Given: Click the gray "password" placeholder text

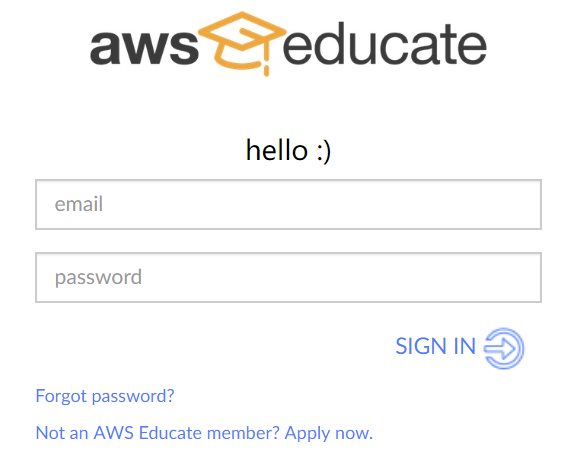Looking at the screenshot, I should (x=98, y=278).
